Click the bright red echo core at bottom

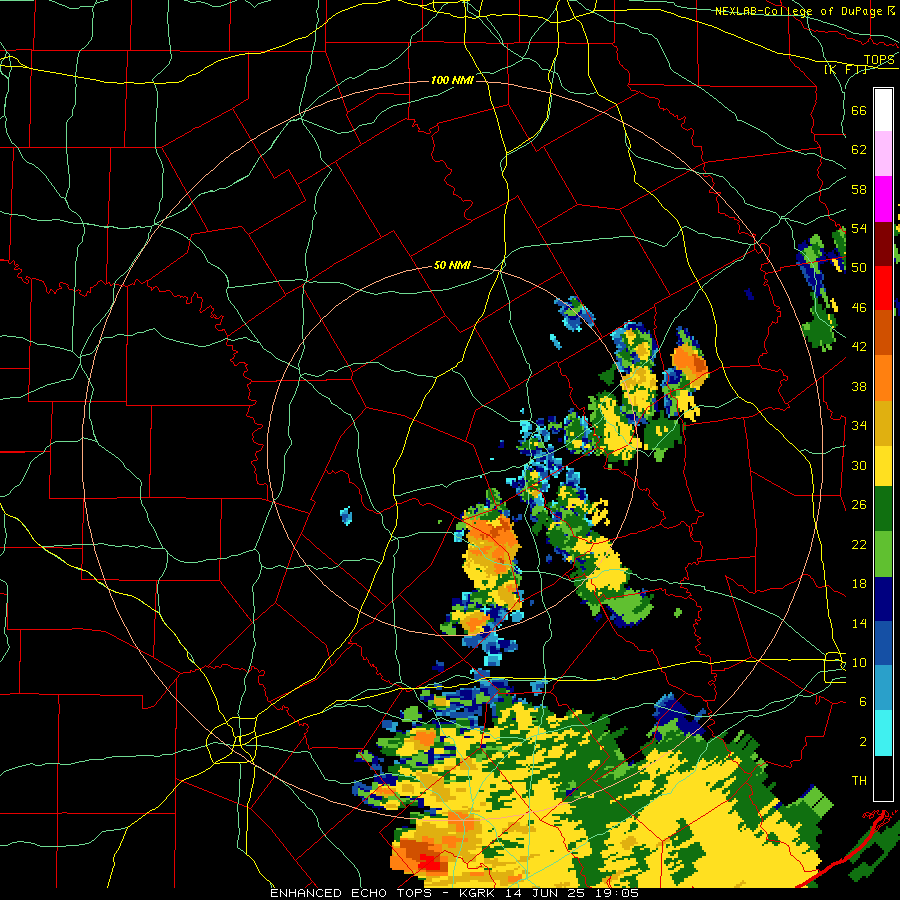point(429,862)
